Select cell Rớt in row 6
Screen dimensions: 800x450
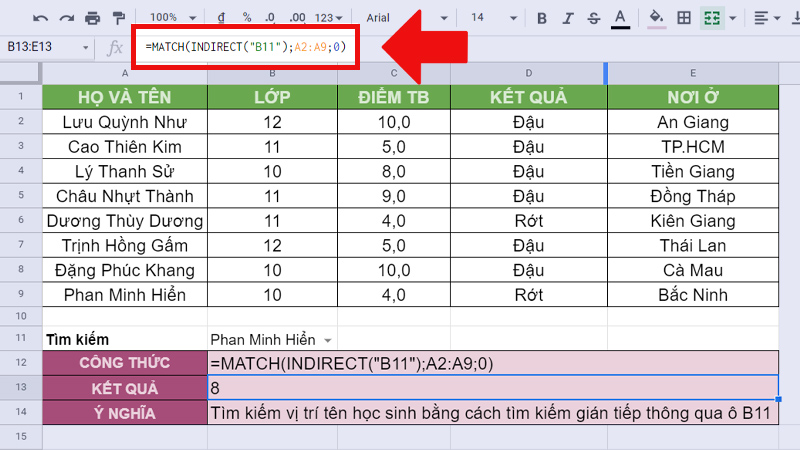(529, 220)
